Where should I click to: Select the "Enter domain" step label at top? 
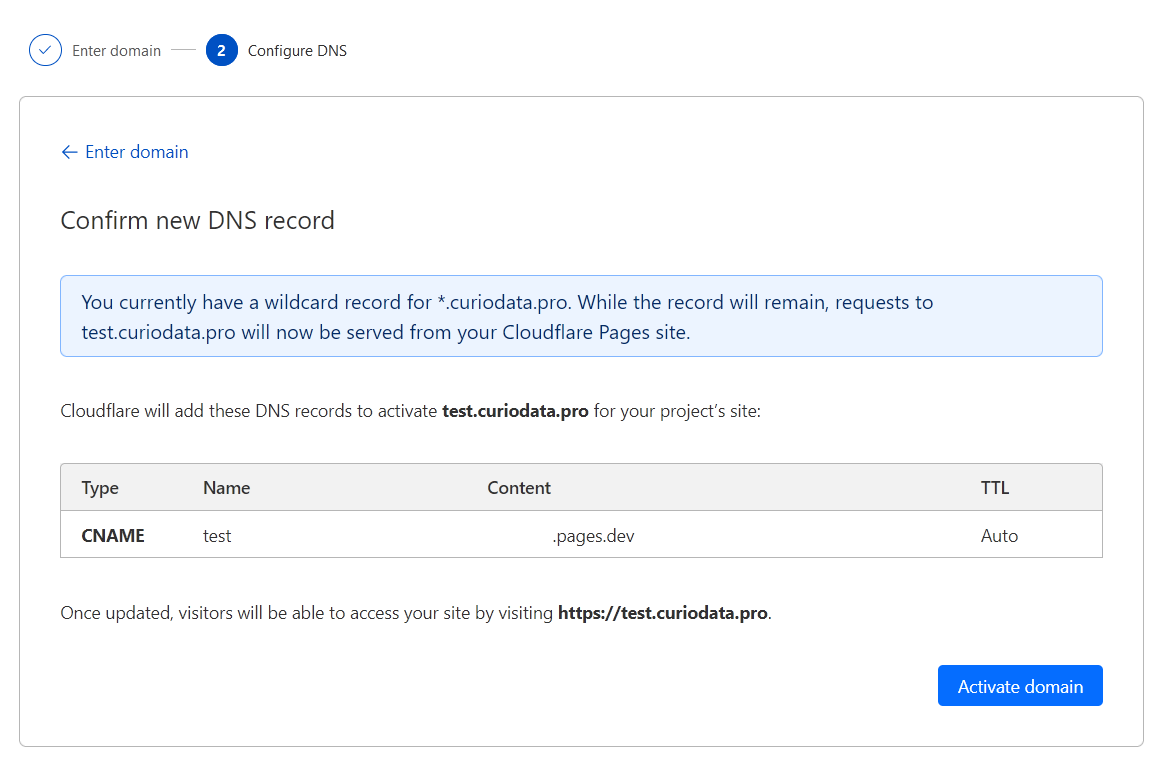[x=116, y=51]
